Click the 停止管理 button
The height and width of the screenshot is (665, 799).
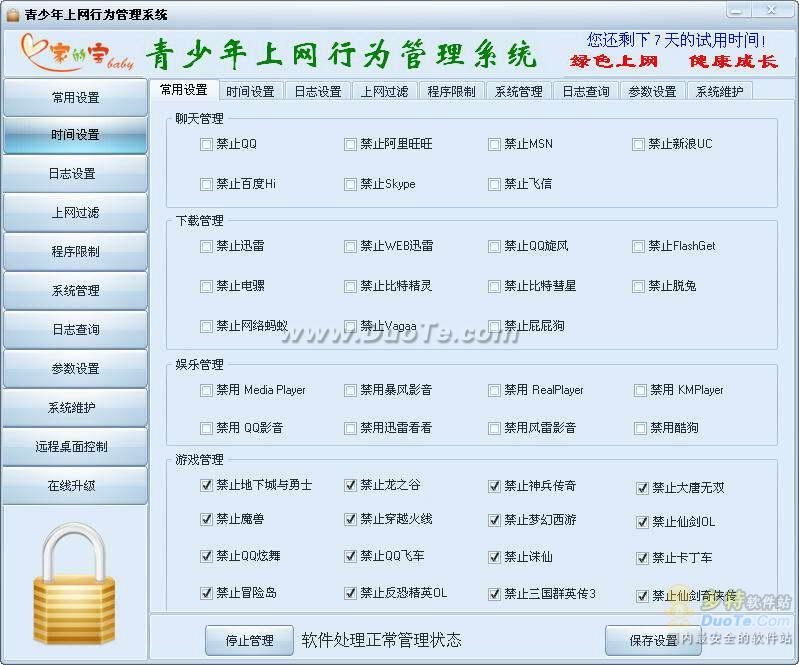tap(250, 641)
